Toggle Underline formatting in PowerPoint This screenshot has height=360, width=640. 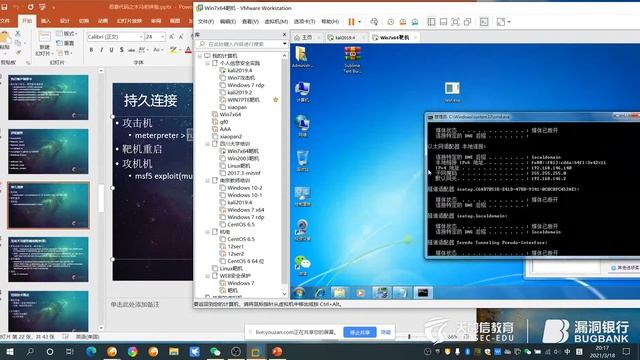pyautogui.click(x=111, y=50)
